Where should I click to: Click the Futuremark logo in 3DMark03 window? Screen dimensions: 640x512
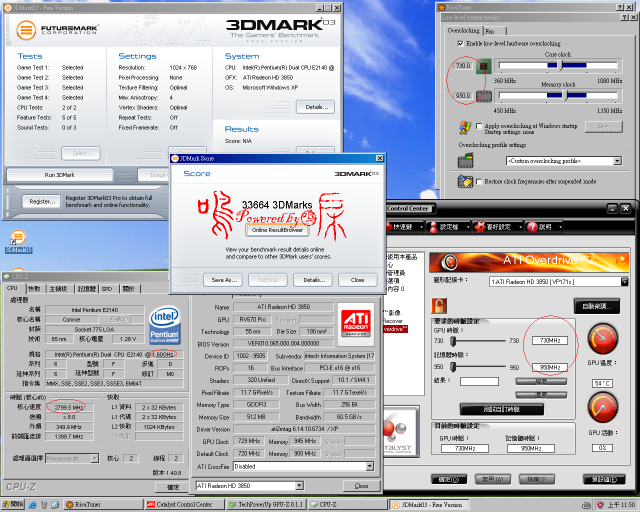[x=57, y=30]
